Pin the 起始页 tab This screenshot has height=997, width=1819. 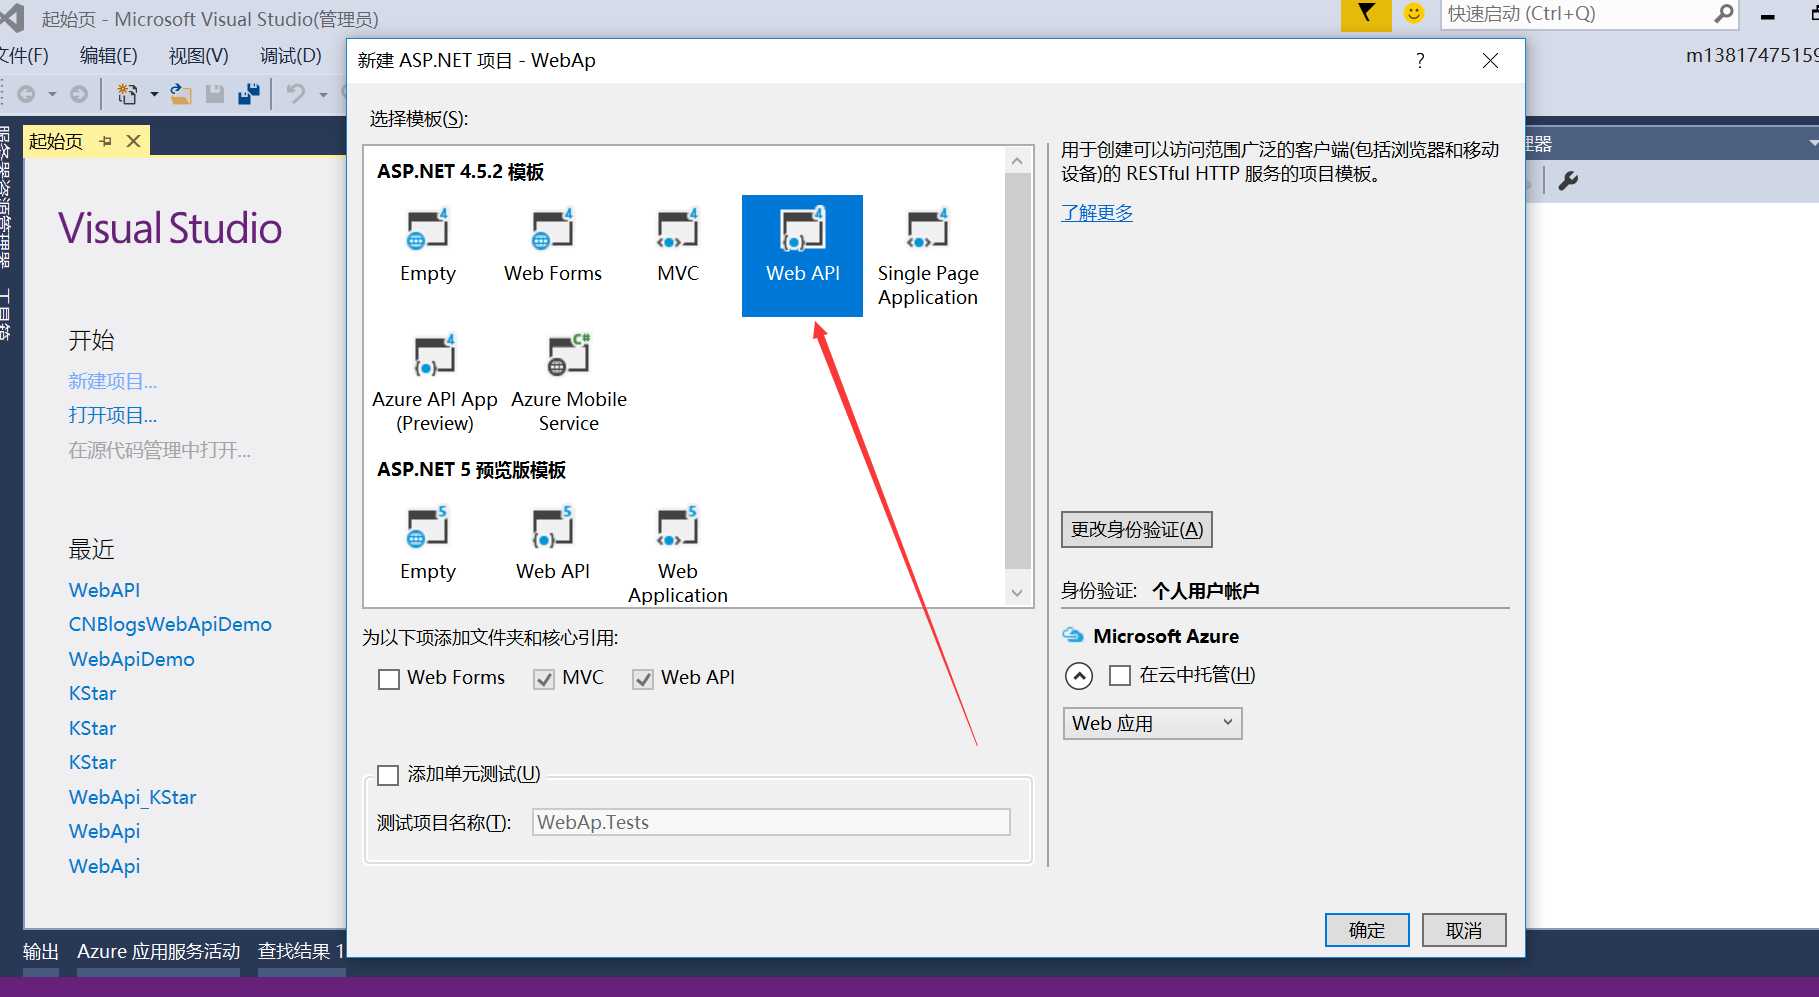point(105,142)
